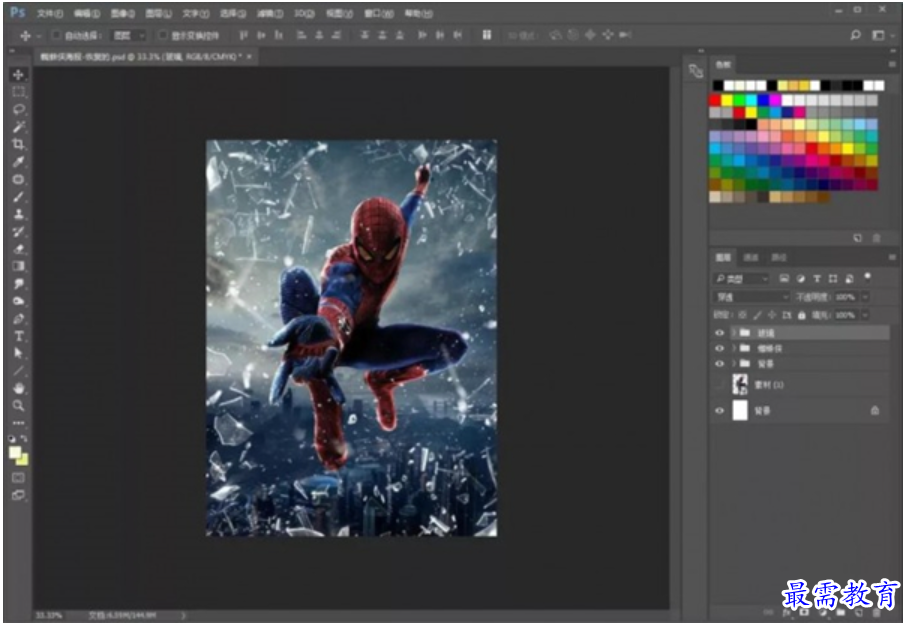Open the Edit Toolbar three-dots button

click(18, 423)
